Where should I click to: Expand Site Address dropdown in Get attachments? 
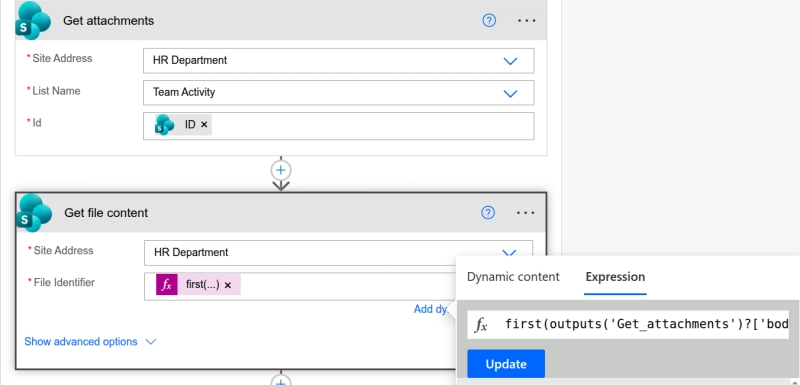pos(510,61)
